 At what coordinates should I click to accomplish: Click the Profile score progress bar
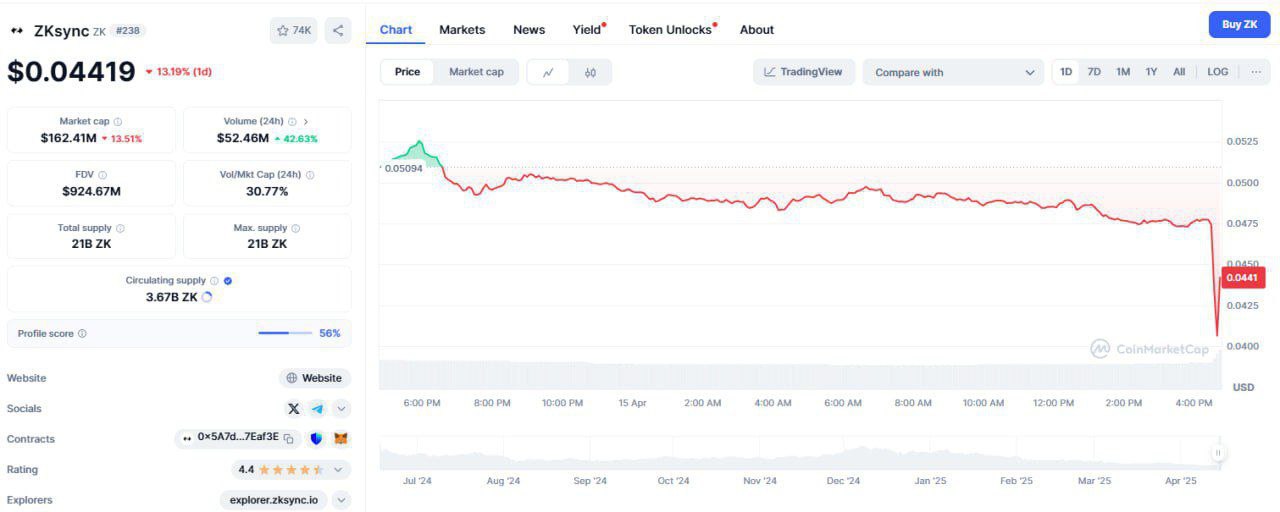pyautogui.click(x=283, y=333)
